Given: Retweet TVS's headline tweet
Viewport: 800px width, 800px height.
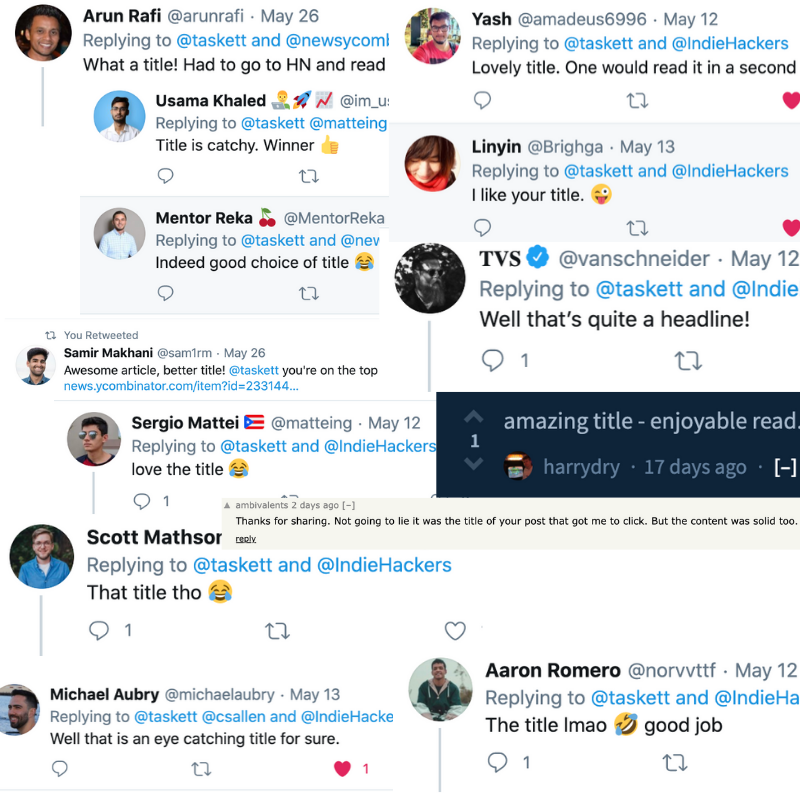Looking at the screenshot, I should coord(688,361).
